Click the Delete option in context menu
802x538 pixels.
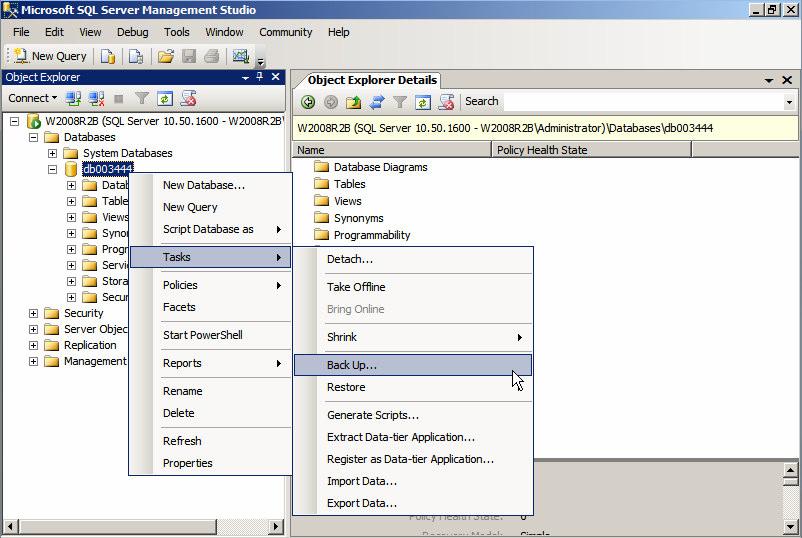210,413
